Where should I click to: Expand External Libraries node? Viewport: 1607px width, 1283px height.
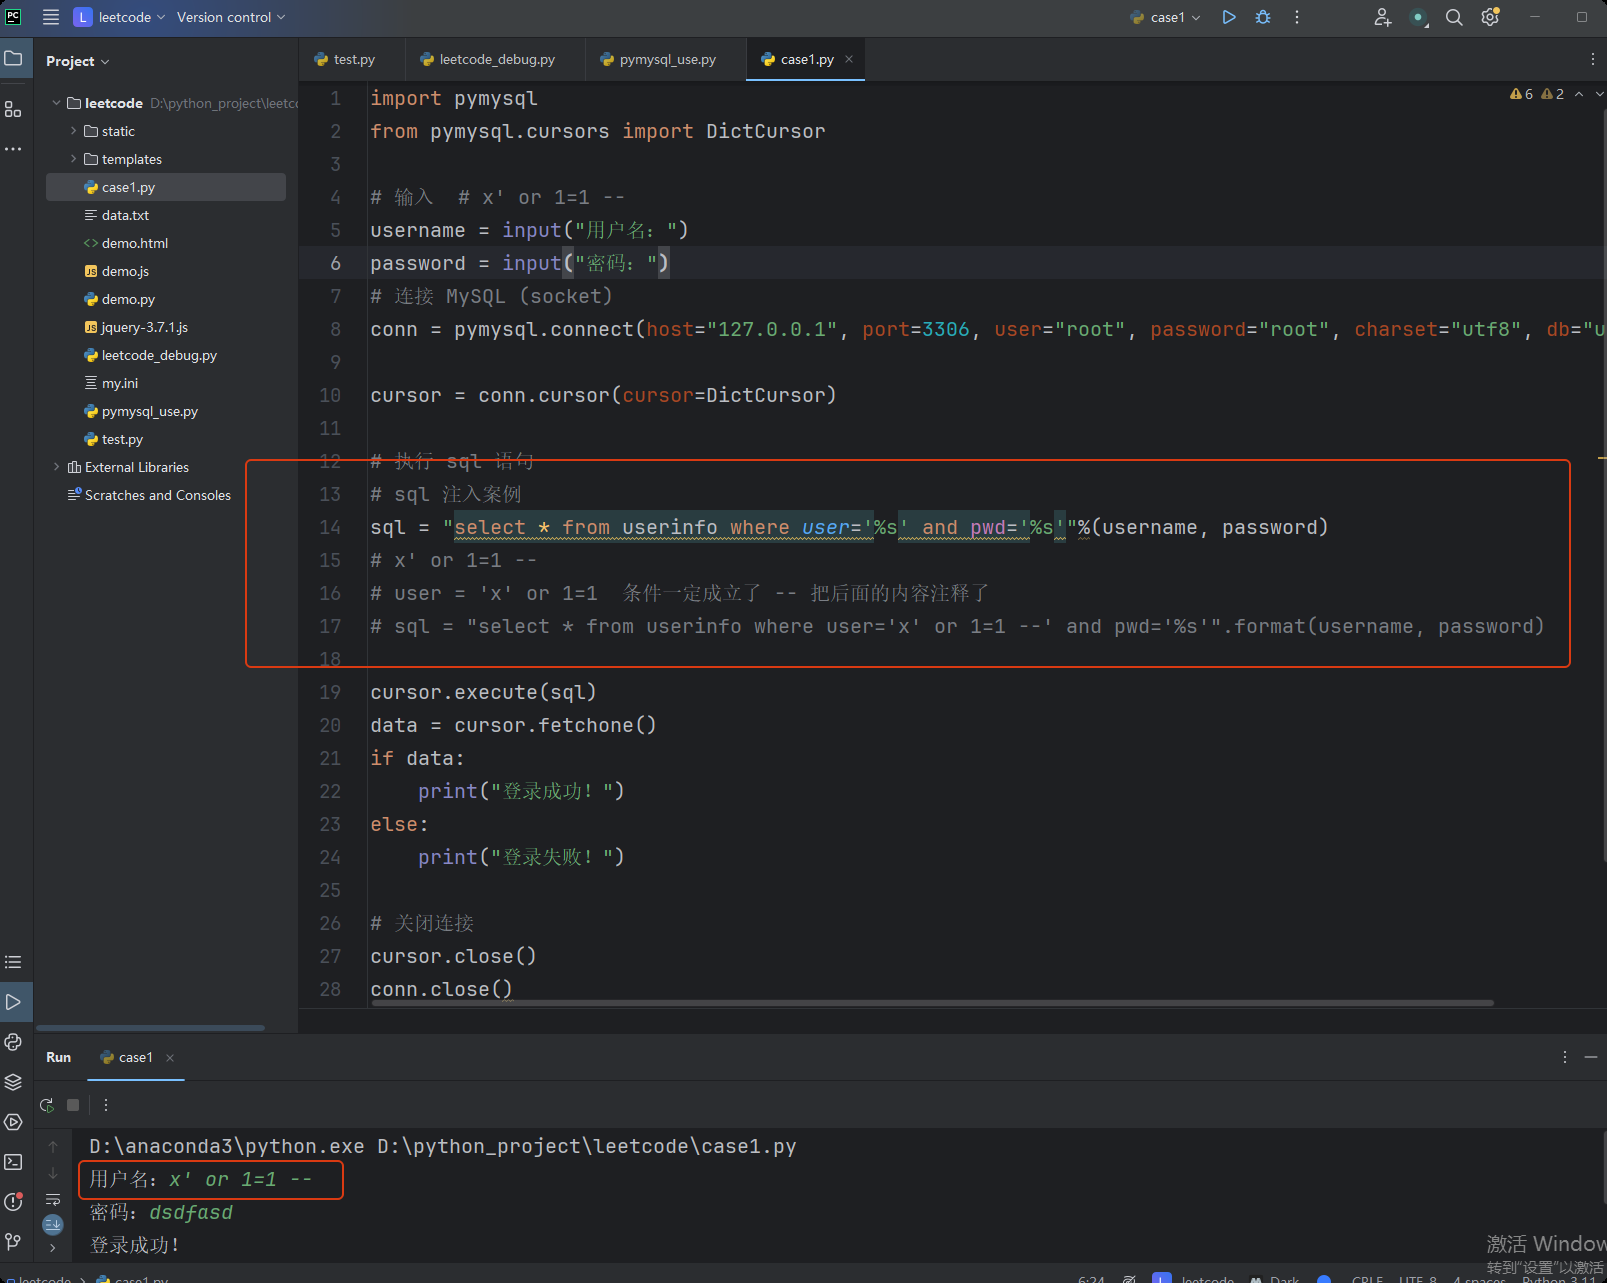[x=56, y=467]
